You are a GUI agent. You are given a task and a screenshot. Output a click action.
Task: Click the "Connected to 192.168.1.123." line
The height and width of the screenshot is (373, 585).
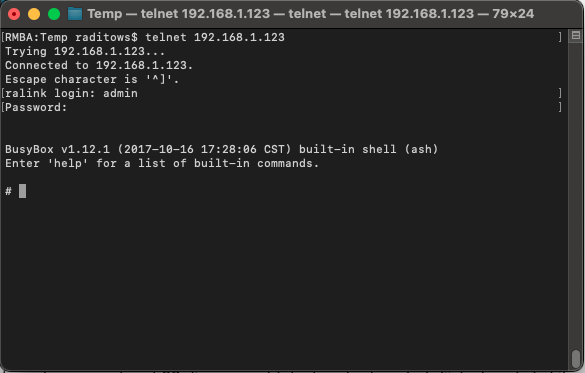point(99,65)
